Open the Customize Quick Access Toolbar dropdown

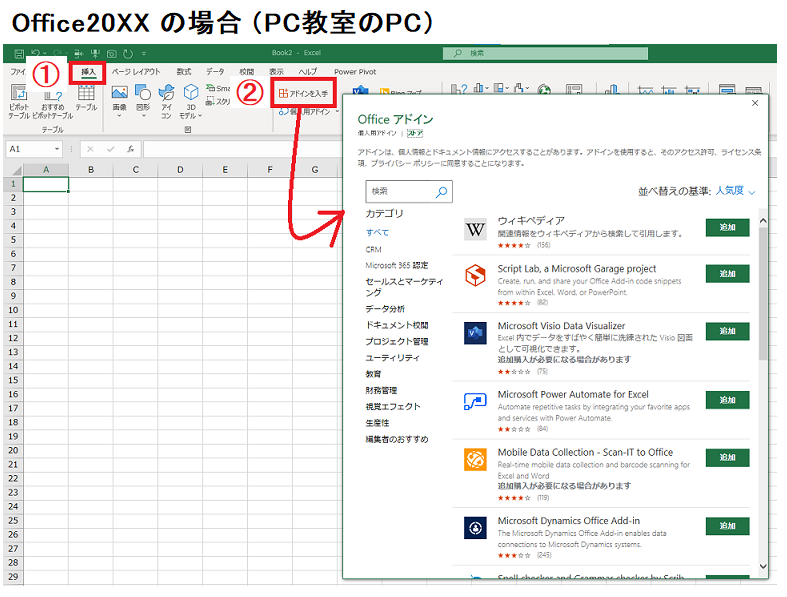coord(144,53)
